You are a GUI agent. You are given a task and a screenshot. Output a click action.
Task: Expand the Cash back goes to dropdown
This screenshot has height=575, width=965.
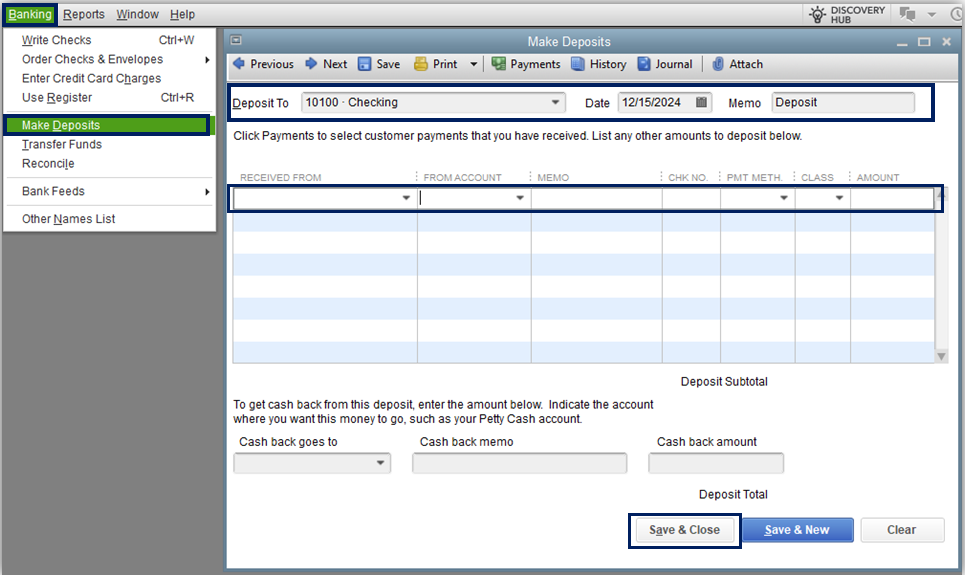point(381,463)
